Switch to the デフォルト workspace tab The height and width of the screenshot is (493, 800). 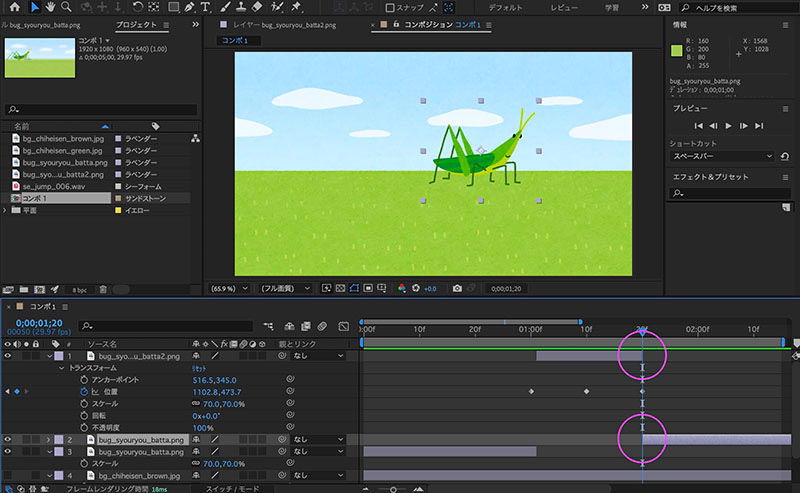click(x=505, y=7)
